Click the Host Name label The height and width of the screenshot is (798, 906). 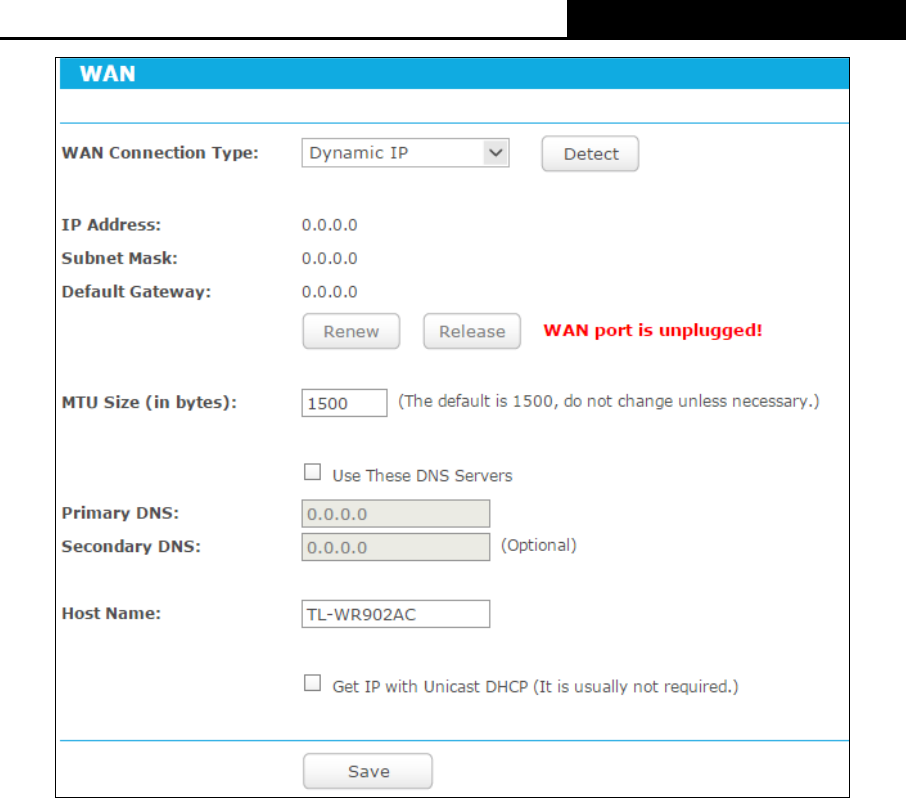(x=112, y=613)
